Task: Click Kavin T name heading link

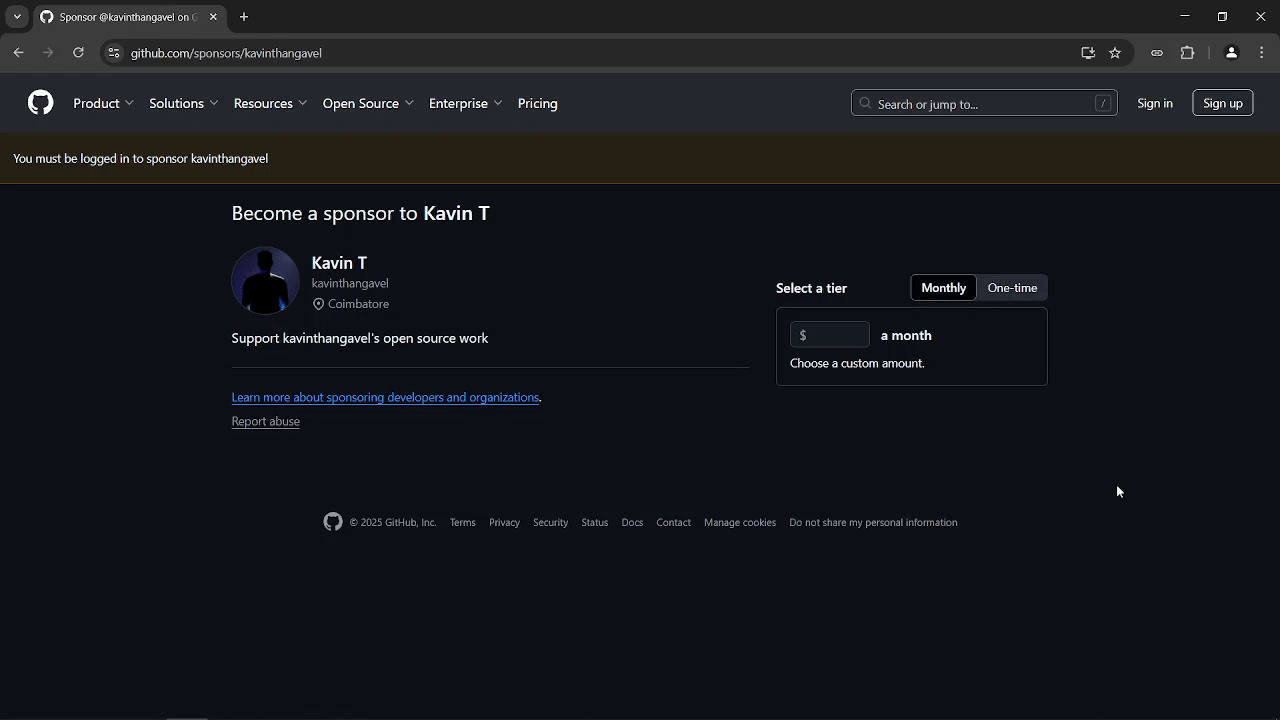Action: [339, 263]
